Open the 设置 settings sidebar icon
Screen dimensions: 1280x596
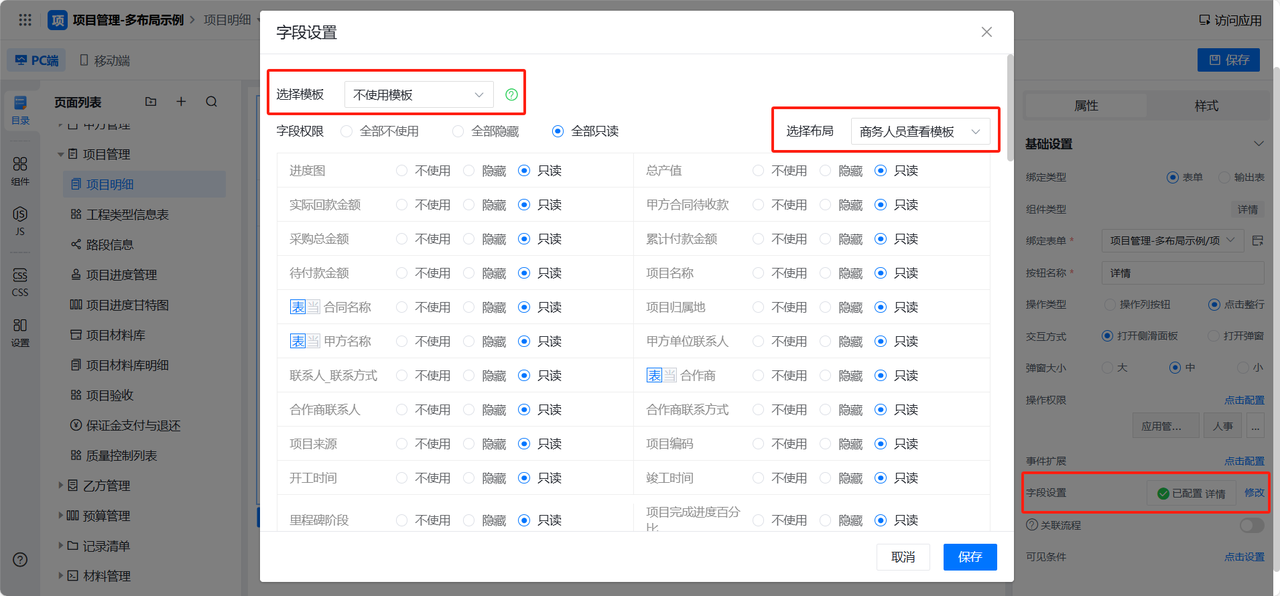20,332
